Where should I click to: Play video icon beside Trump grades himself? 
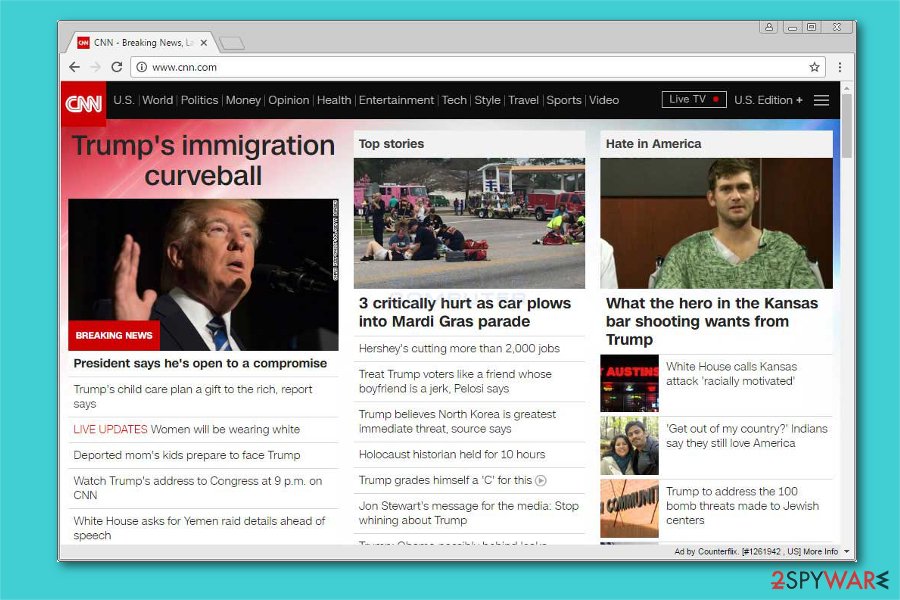click(541, 481)
